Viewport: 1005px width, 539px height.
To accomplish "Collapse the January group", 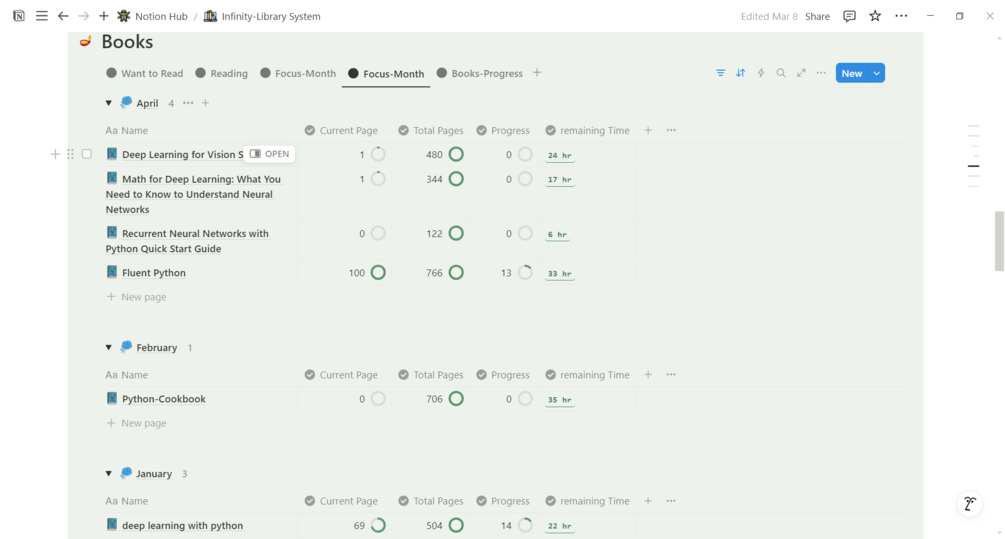I will pos(108,474).
